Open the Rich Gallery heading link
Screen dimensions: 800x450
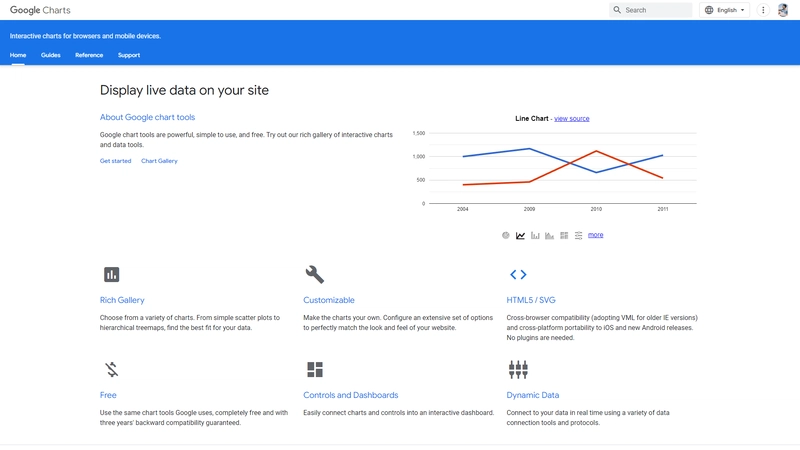pos(122,300)
